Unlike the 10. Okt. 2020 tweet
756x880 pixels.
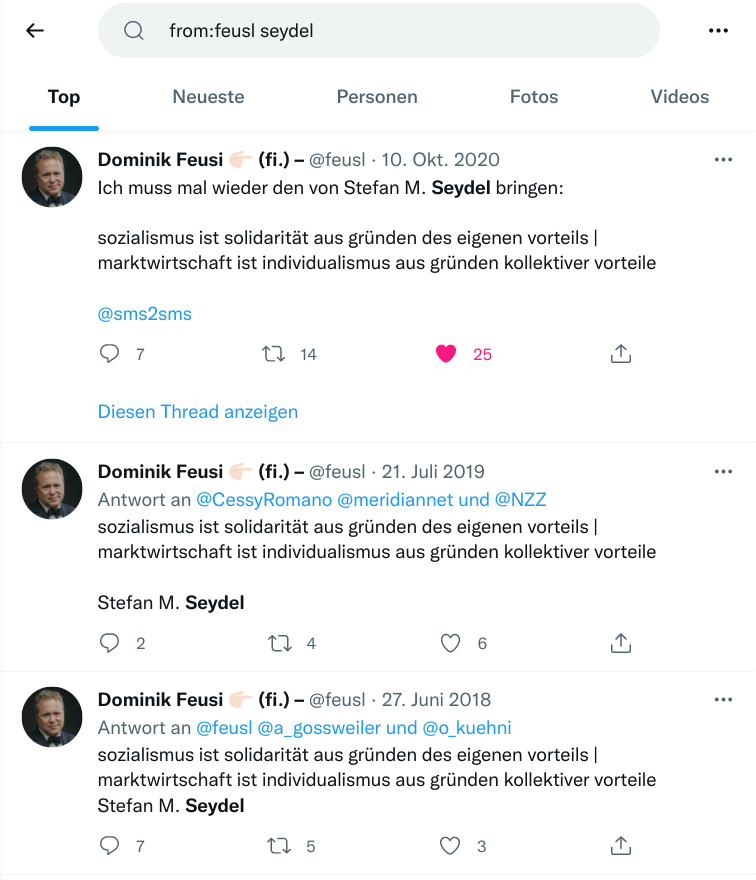446,354
